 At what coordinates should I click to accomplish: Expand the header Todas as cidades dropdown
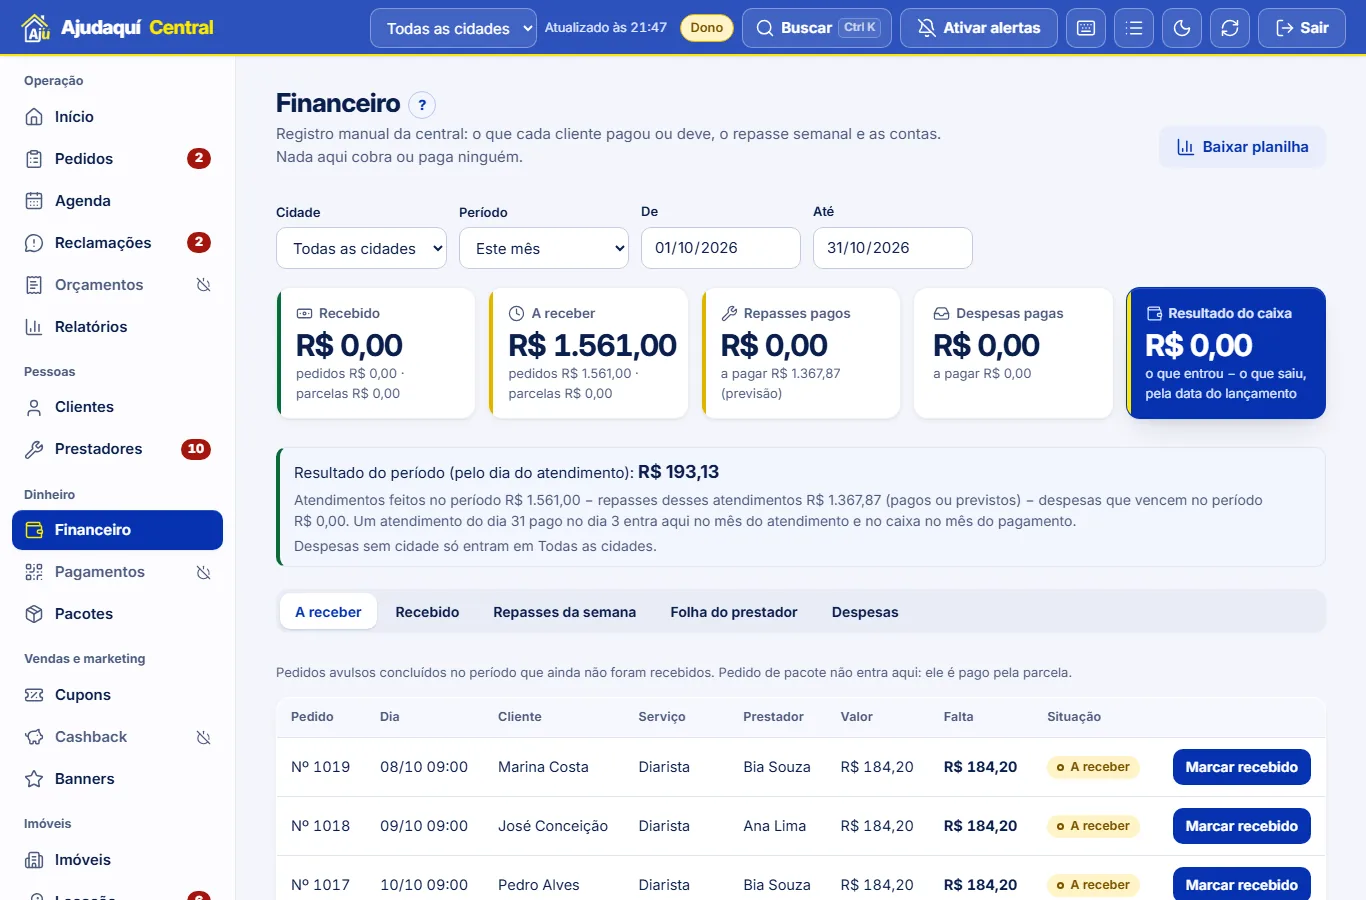point(454,28)
